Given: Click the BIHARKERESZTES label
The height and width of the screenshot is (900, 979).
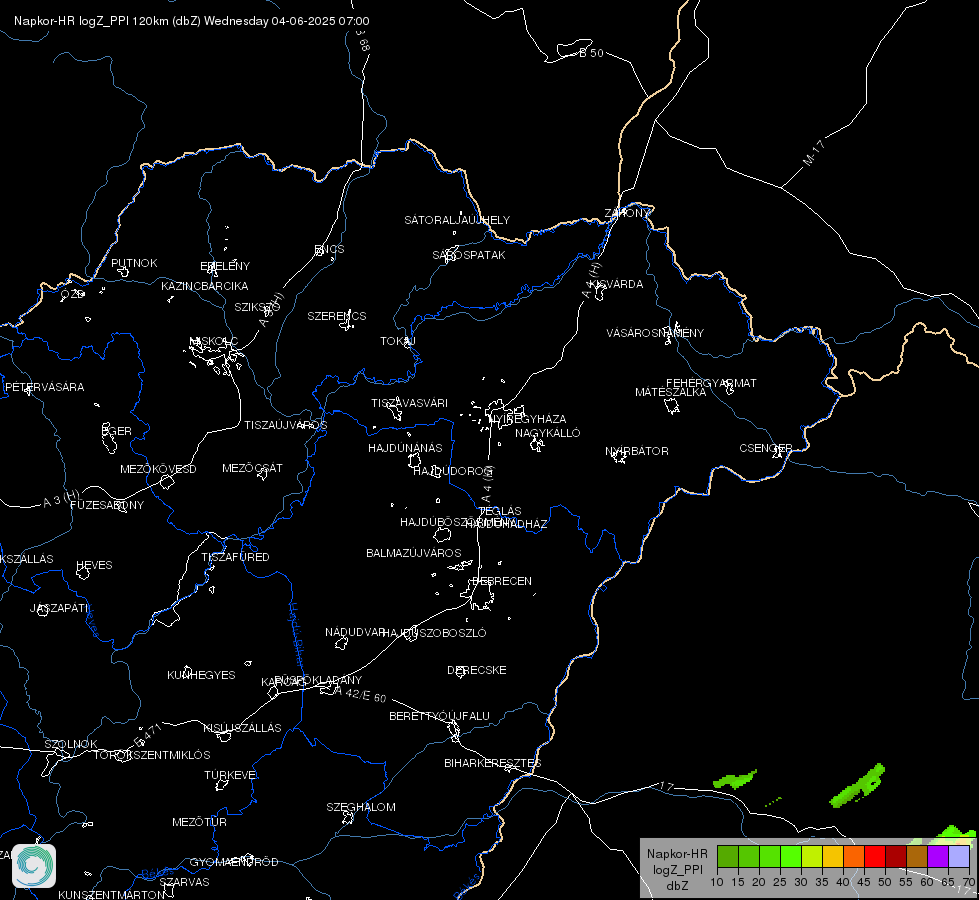Looking at the screenshot, I should (493, 763).
